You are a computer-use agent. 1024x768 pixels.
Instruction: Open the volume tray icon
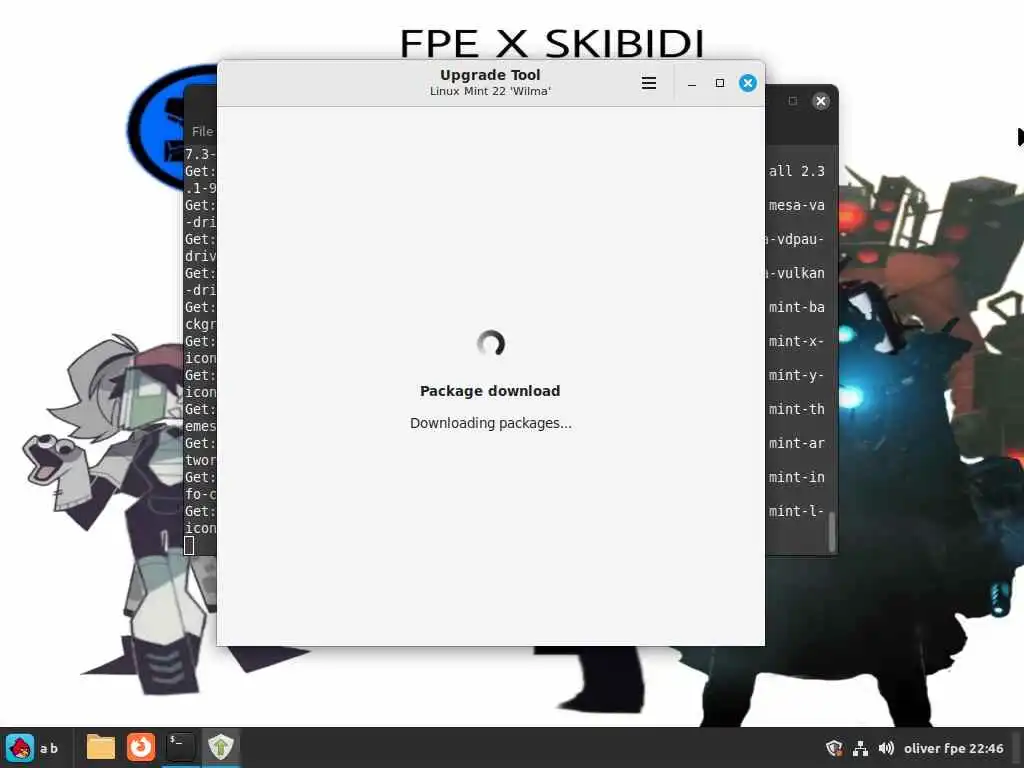point(886,748)
